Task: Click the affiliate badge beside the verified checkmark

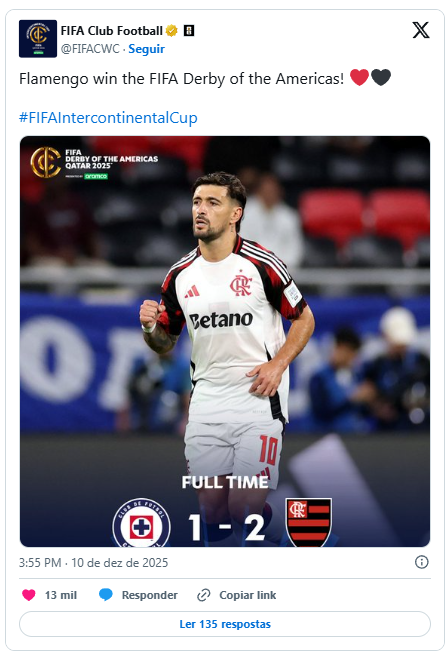Action: tap(189, 31)
